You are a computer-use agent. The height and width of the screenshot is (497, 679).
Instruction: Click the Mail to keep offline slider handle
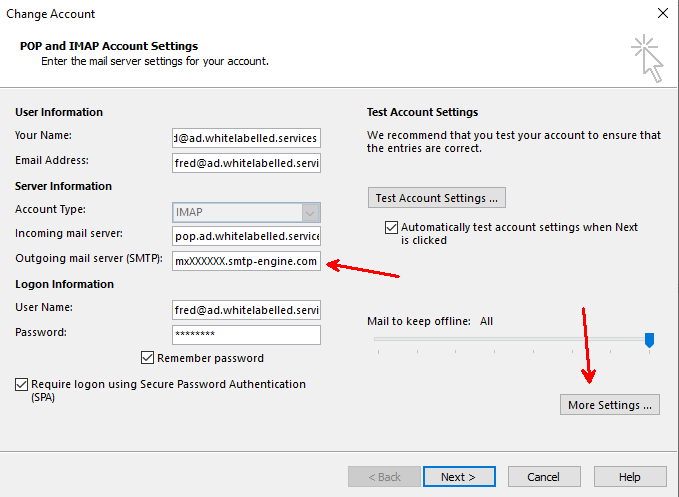pyautogui.click(x=649, y=341)
